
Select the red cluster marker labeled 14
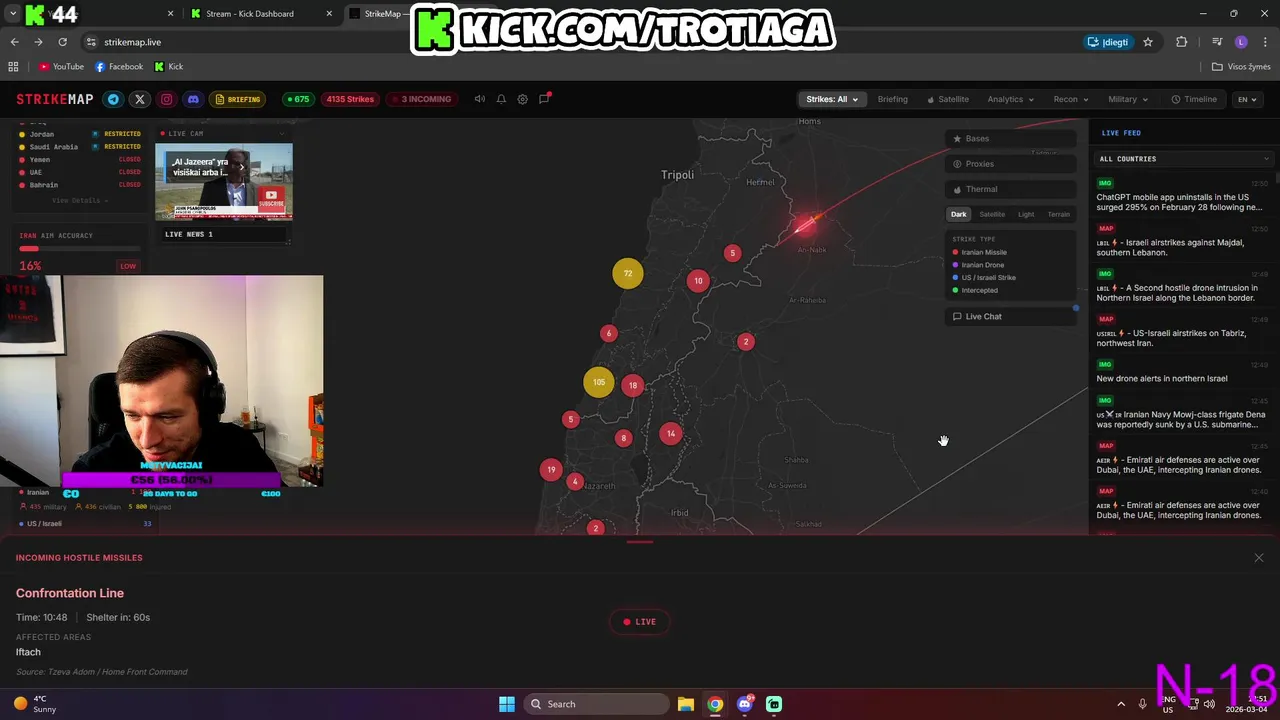click(x=671, y=434)
